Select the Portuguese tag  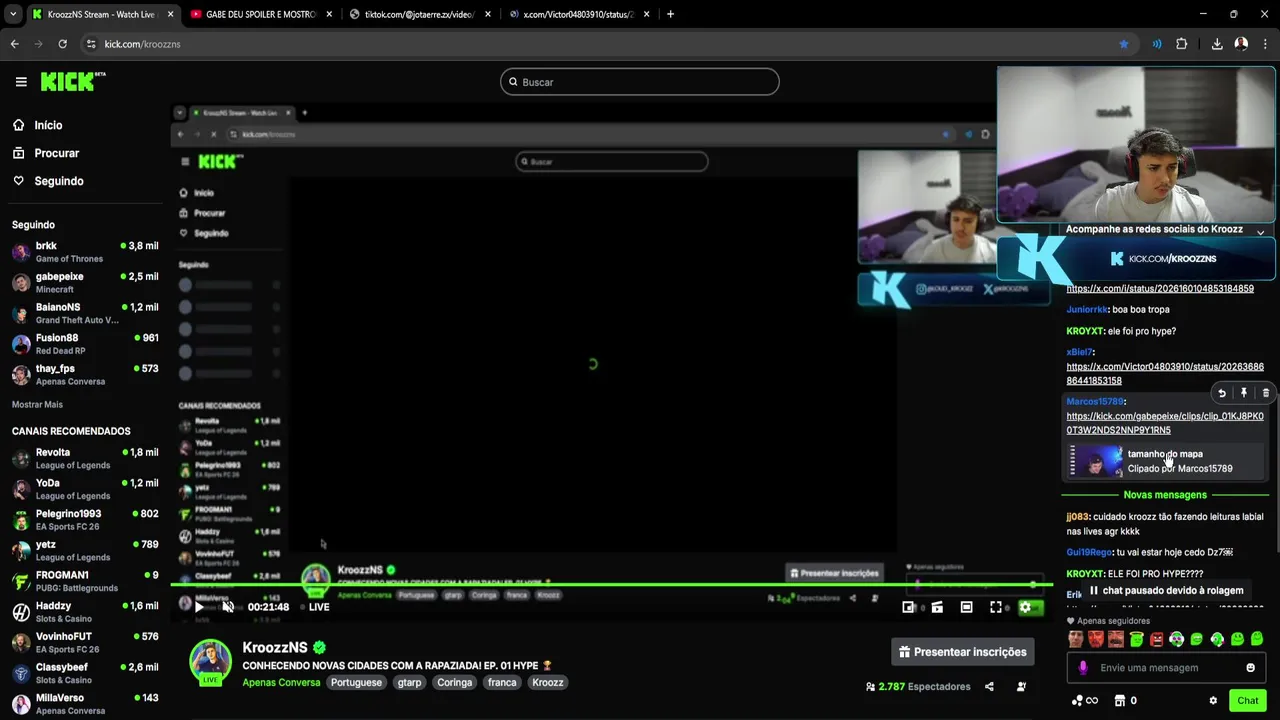(356, 683)
